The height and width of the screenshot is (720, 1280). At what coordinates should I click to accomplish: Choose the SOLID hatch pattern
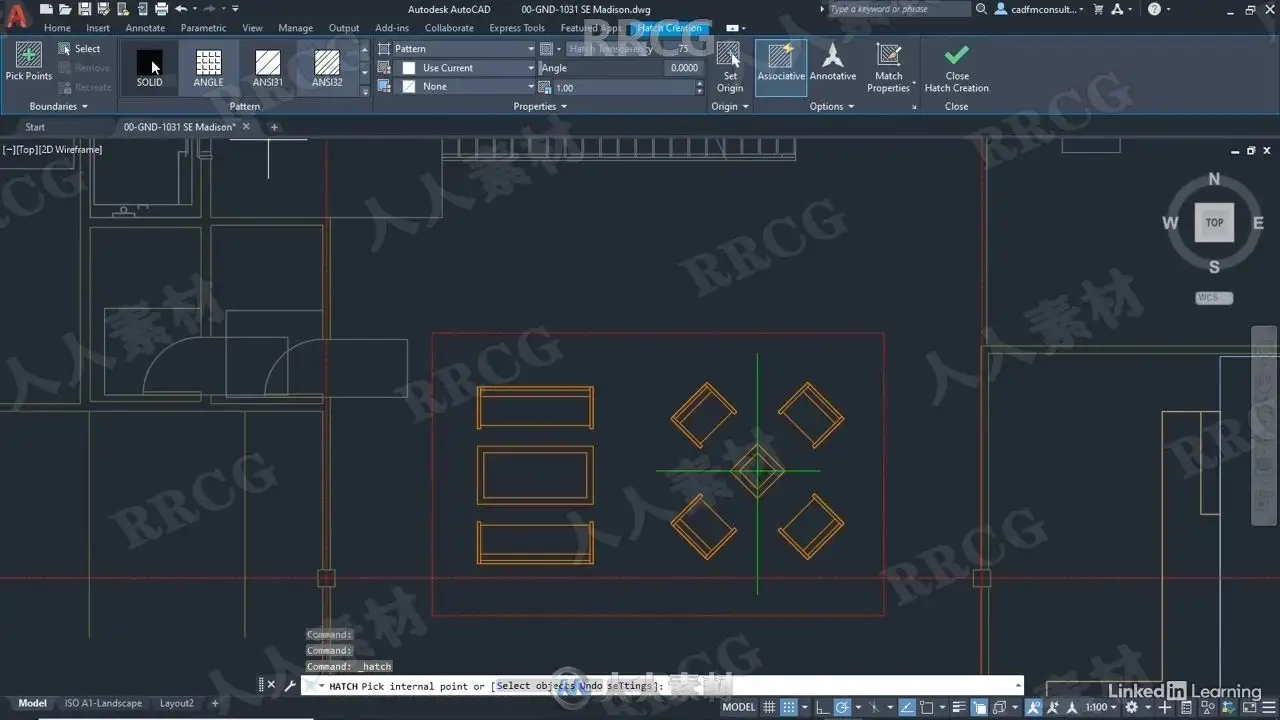point(149,68)
